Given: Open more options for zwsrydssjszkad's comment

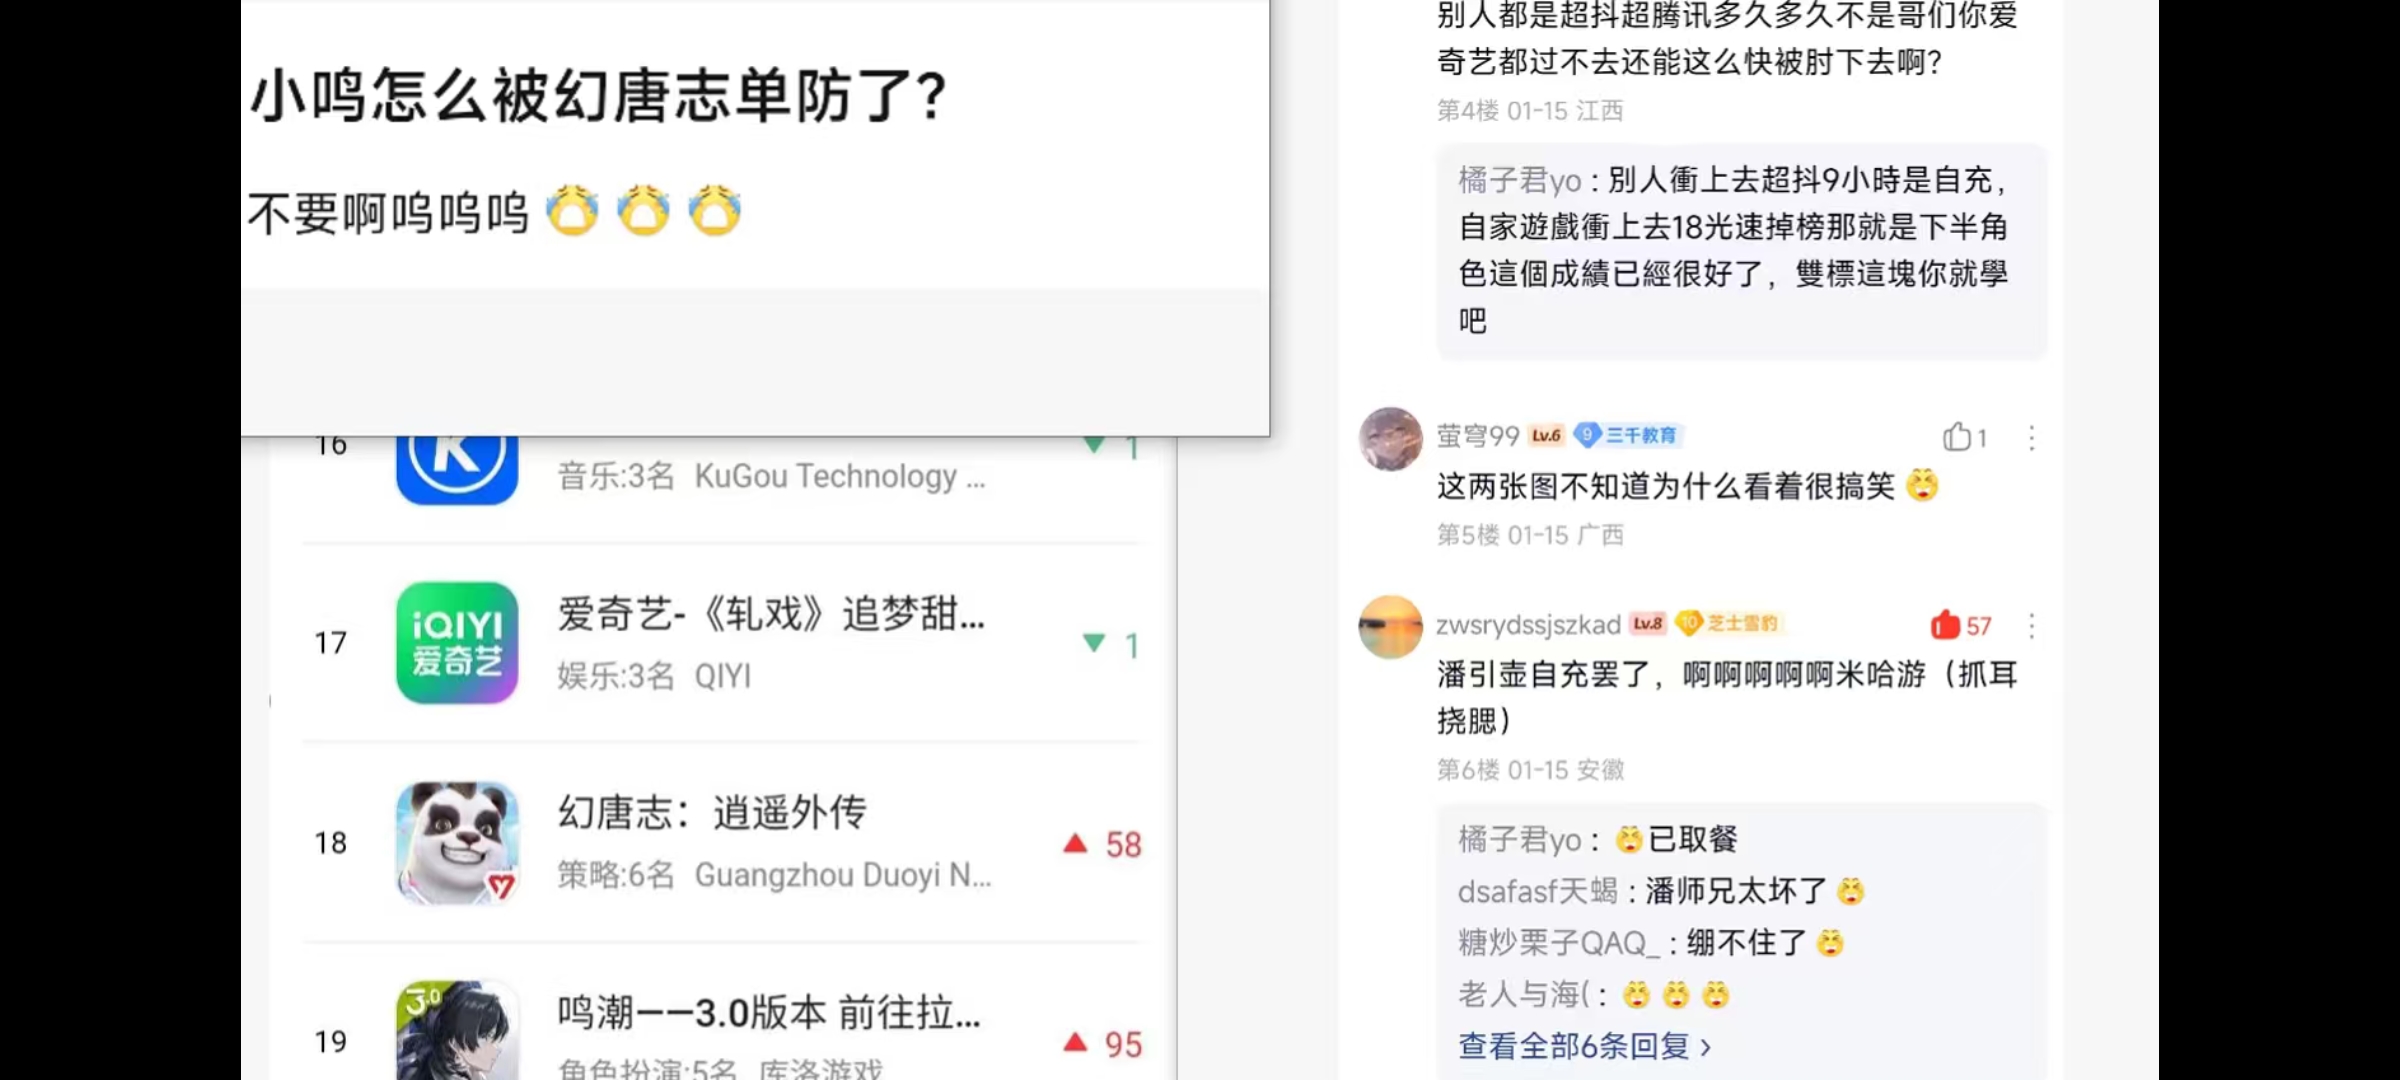Looking at the screenshot, I should click(x=2031, y=626).
